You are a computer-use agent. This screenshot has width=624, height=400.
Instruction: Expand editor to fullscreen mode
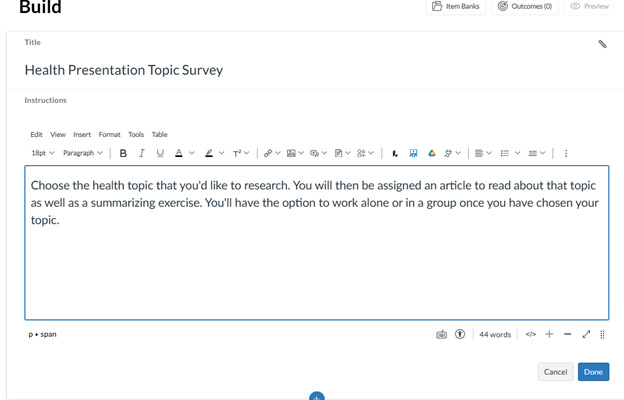click(x=586, y=334)
